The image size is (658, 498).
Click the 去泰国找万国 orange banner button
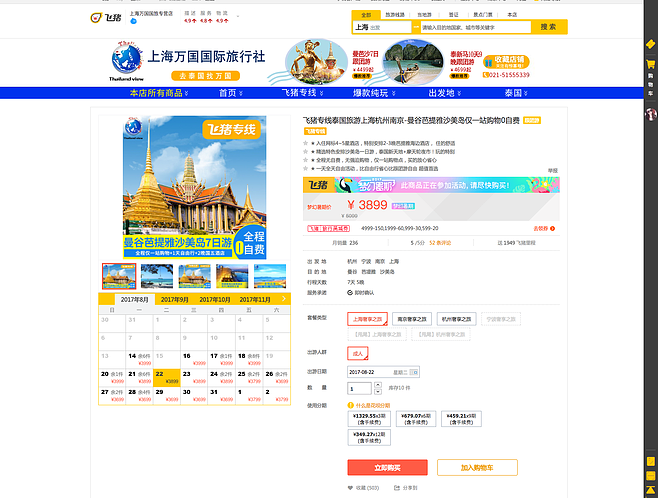(x=206, y=76)
